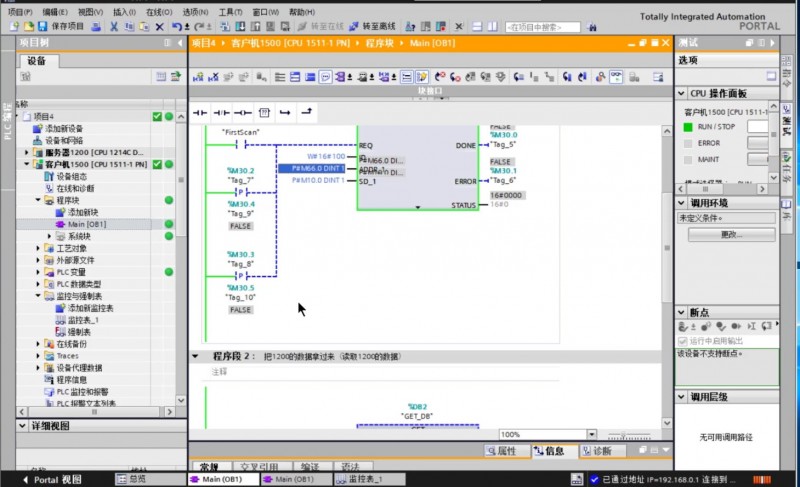Insert an output coil instruction
Screen dimensions: 800x487
pos(243,111)
